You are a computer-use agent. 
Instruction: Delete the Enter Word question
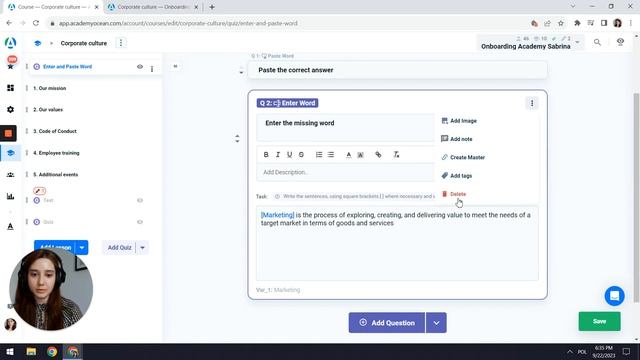(454, 194)
